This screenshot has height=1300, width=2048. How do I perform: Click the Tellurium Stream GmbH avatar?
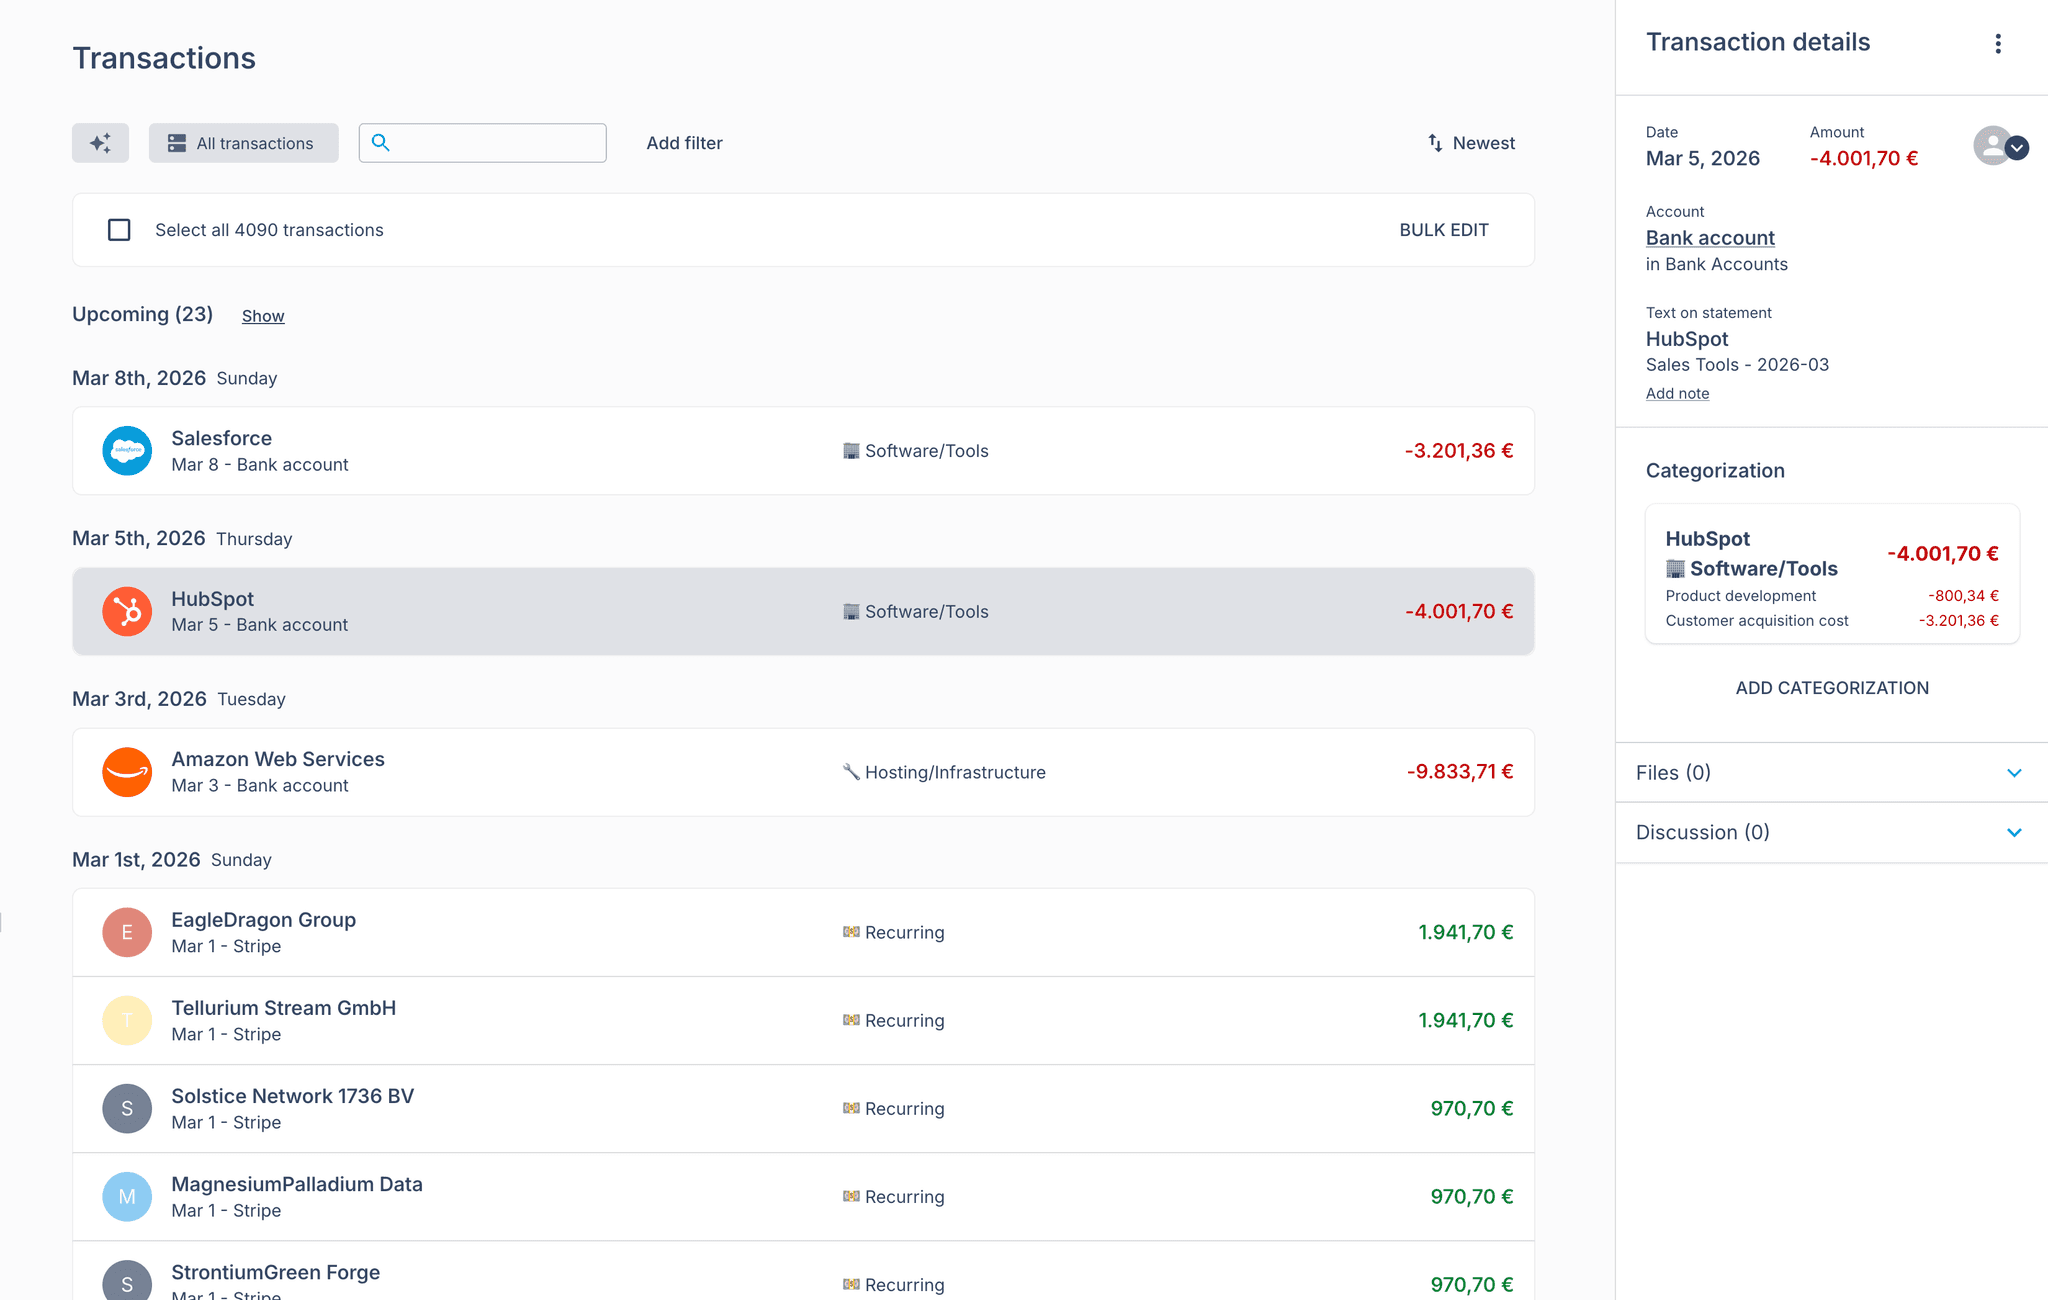pyautogui.click(x=127, y=1020)
